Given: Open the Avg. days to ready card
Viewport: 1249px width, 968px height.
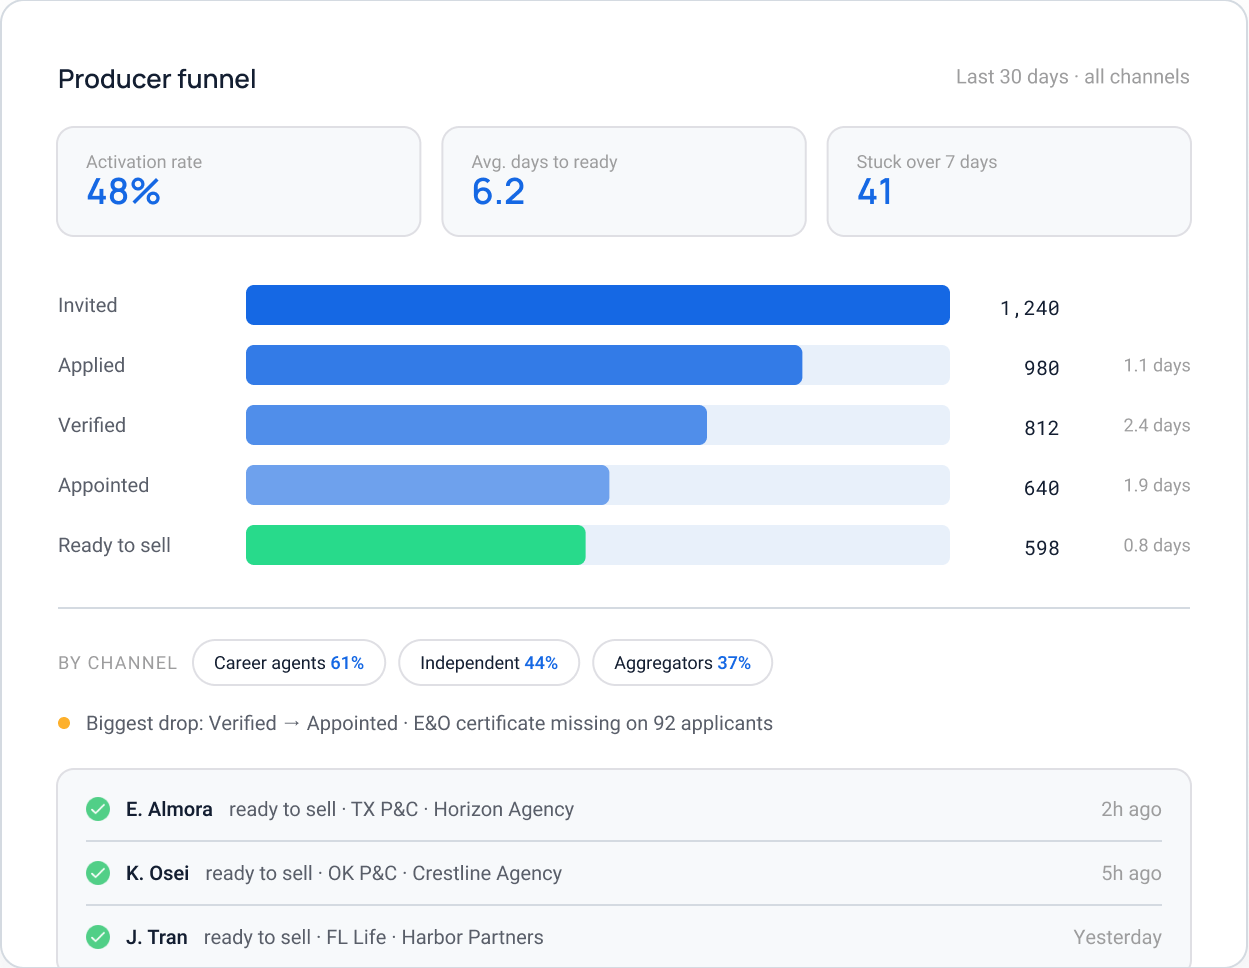Looking at the screenshot, I should coord(624,181).
